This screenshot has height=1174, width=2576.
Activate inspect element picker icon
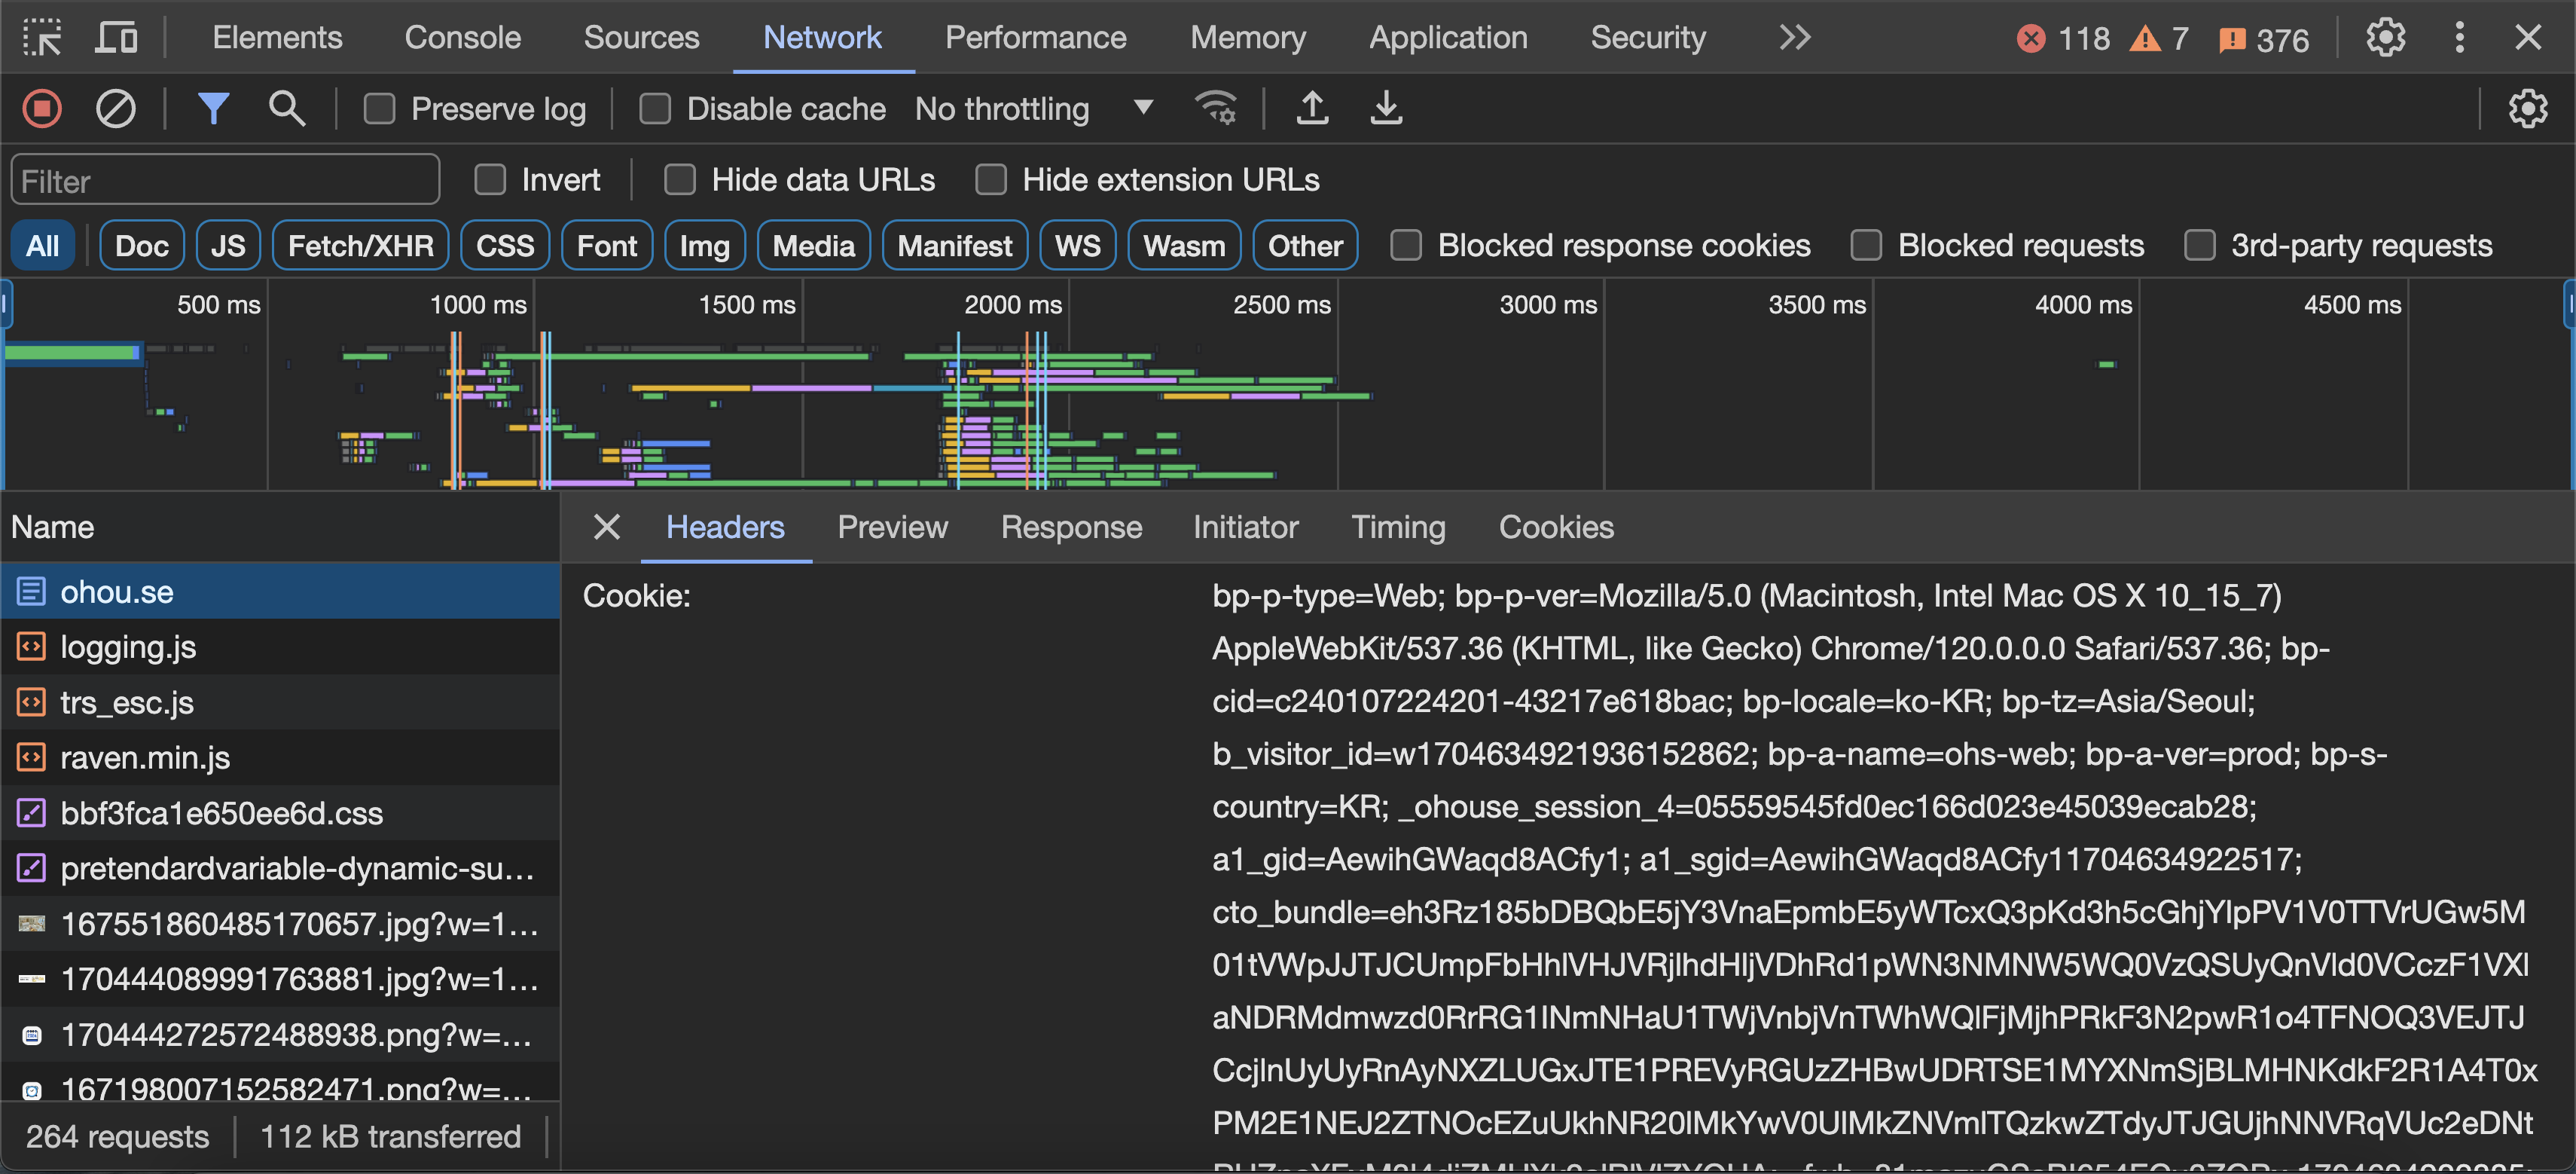(x=43, y=38)
